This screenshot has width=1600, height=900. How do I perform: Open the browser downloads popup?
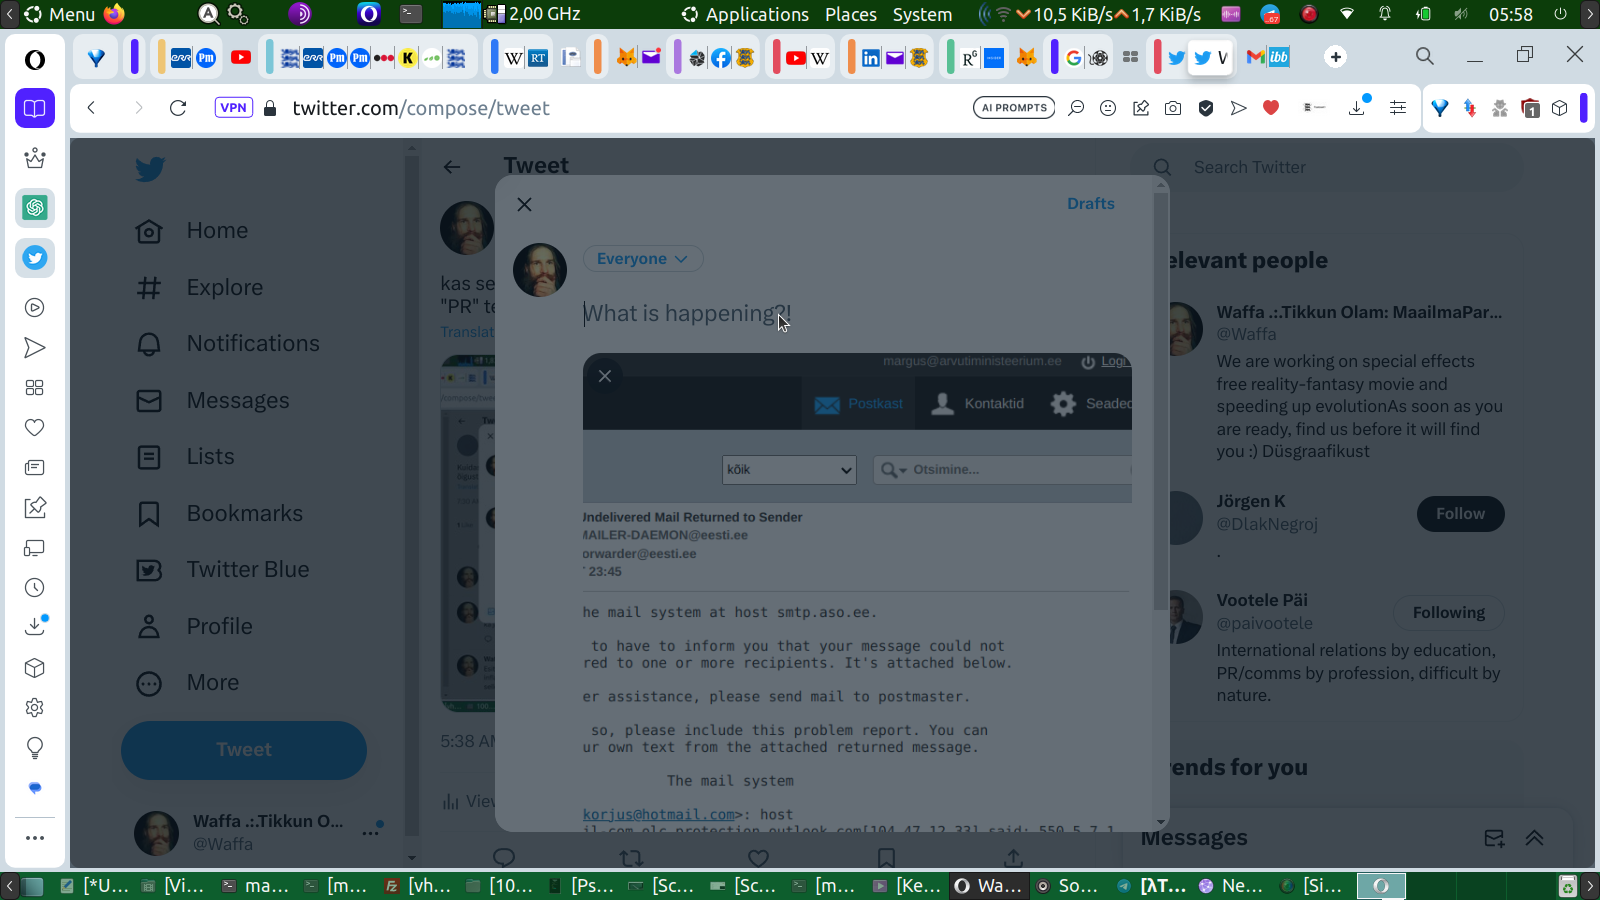coord(1357,108)
